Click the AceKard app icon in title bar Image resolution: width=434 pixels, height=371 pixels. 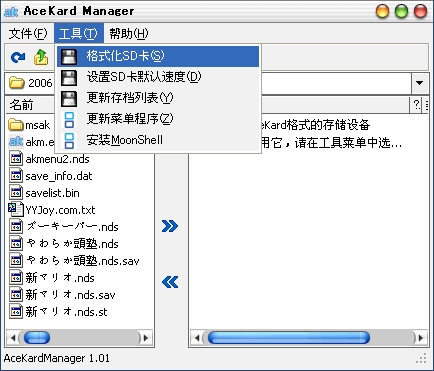tap(11, 11)
